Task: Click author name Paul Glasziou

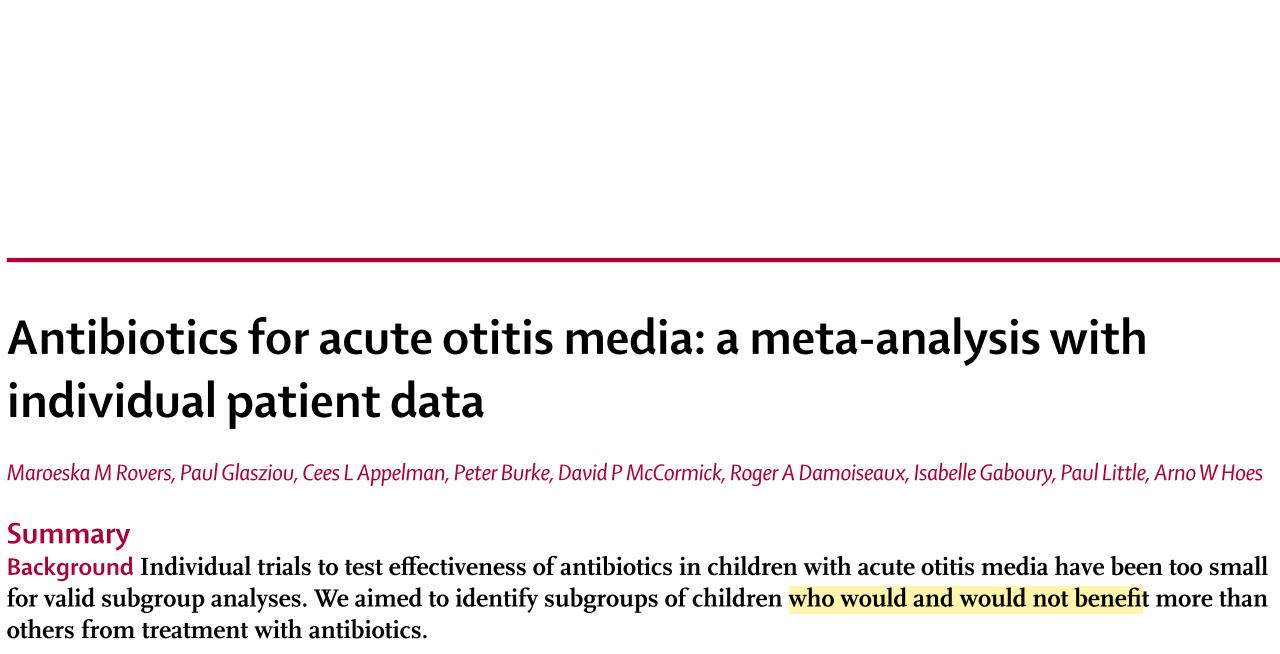Action: (x=237, y=472)
